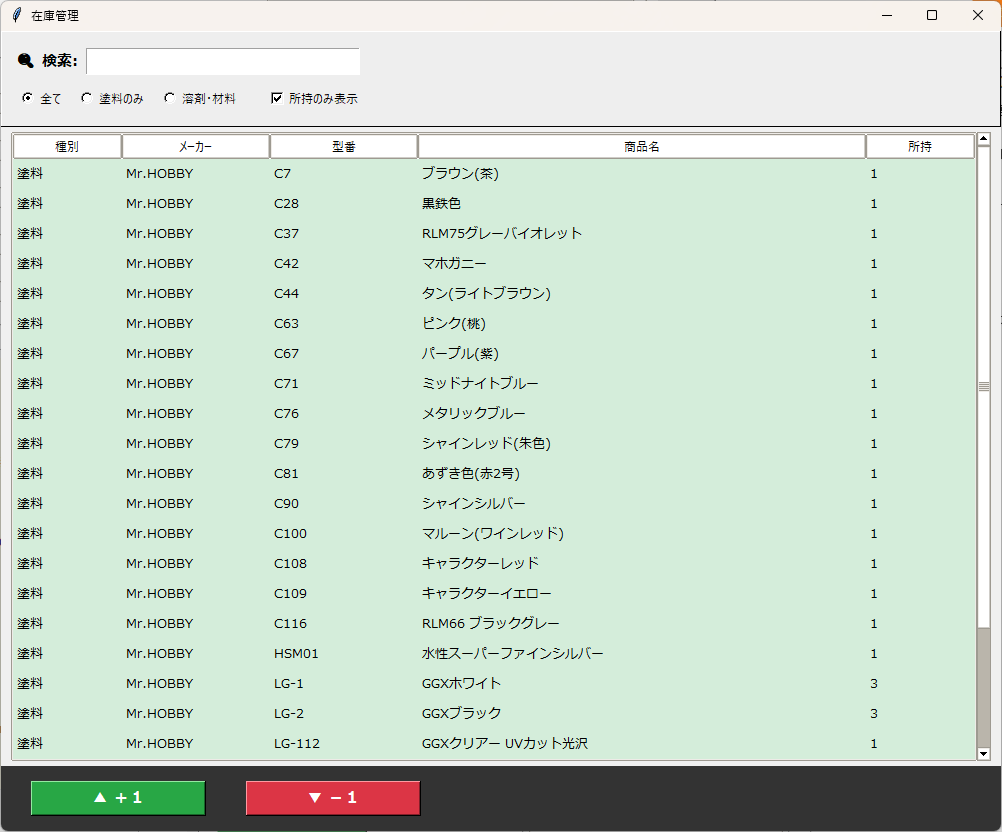Click the vertical scrollbar thumb
Screen dimensions: 1002x832
click(983, 386)
